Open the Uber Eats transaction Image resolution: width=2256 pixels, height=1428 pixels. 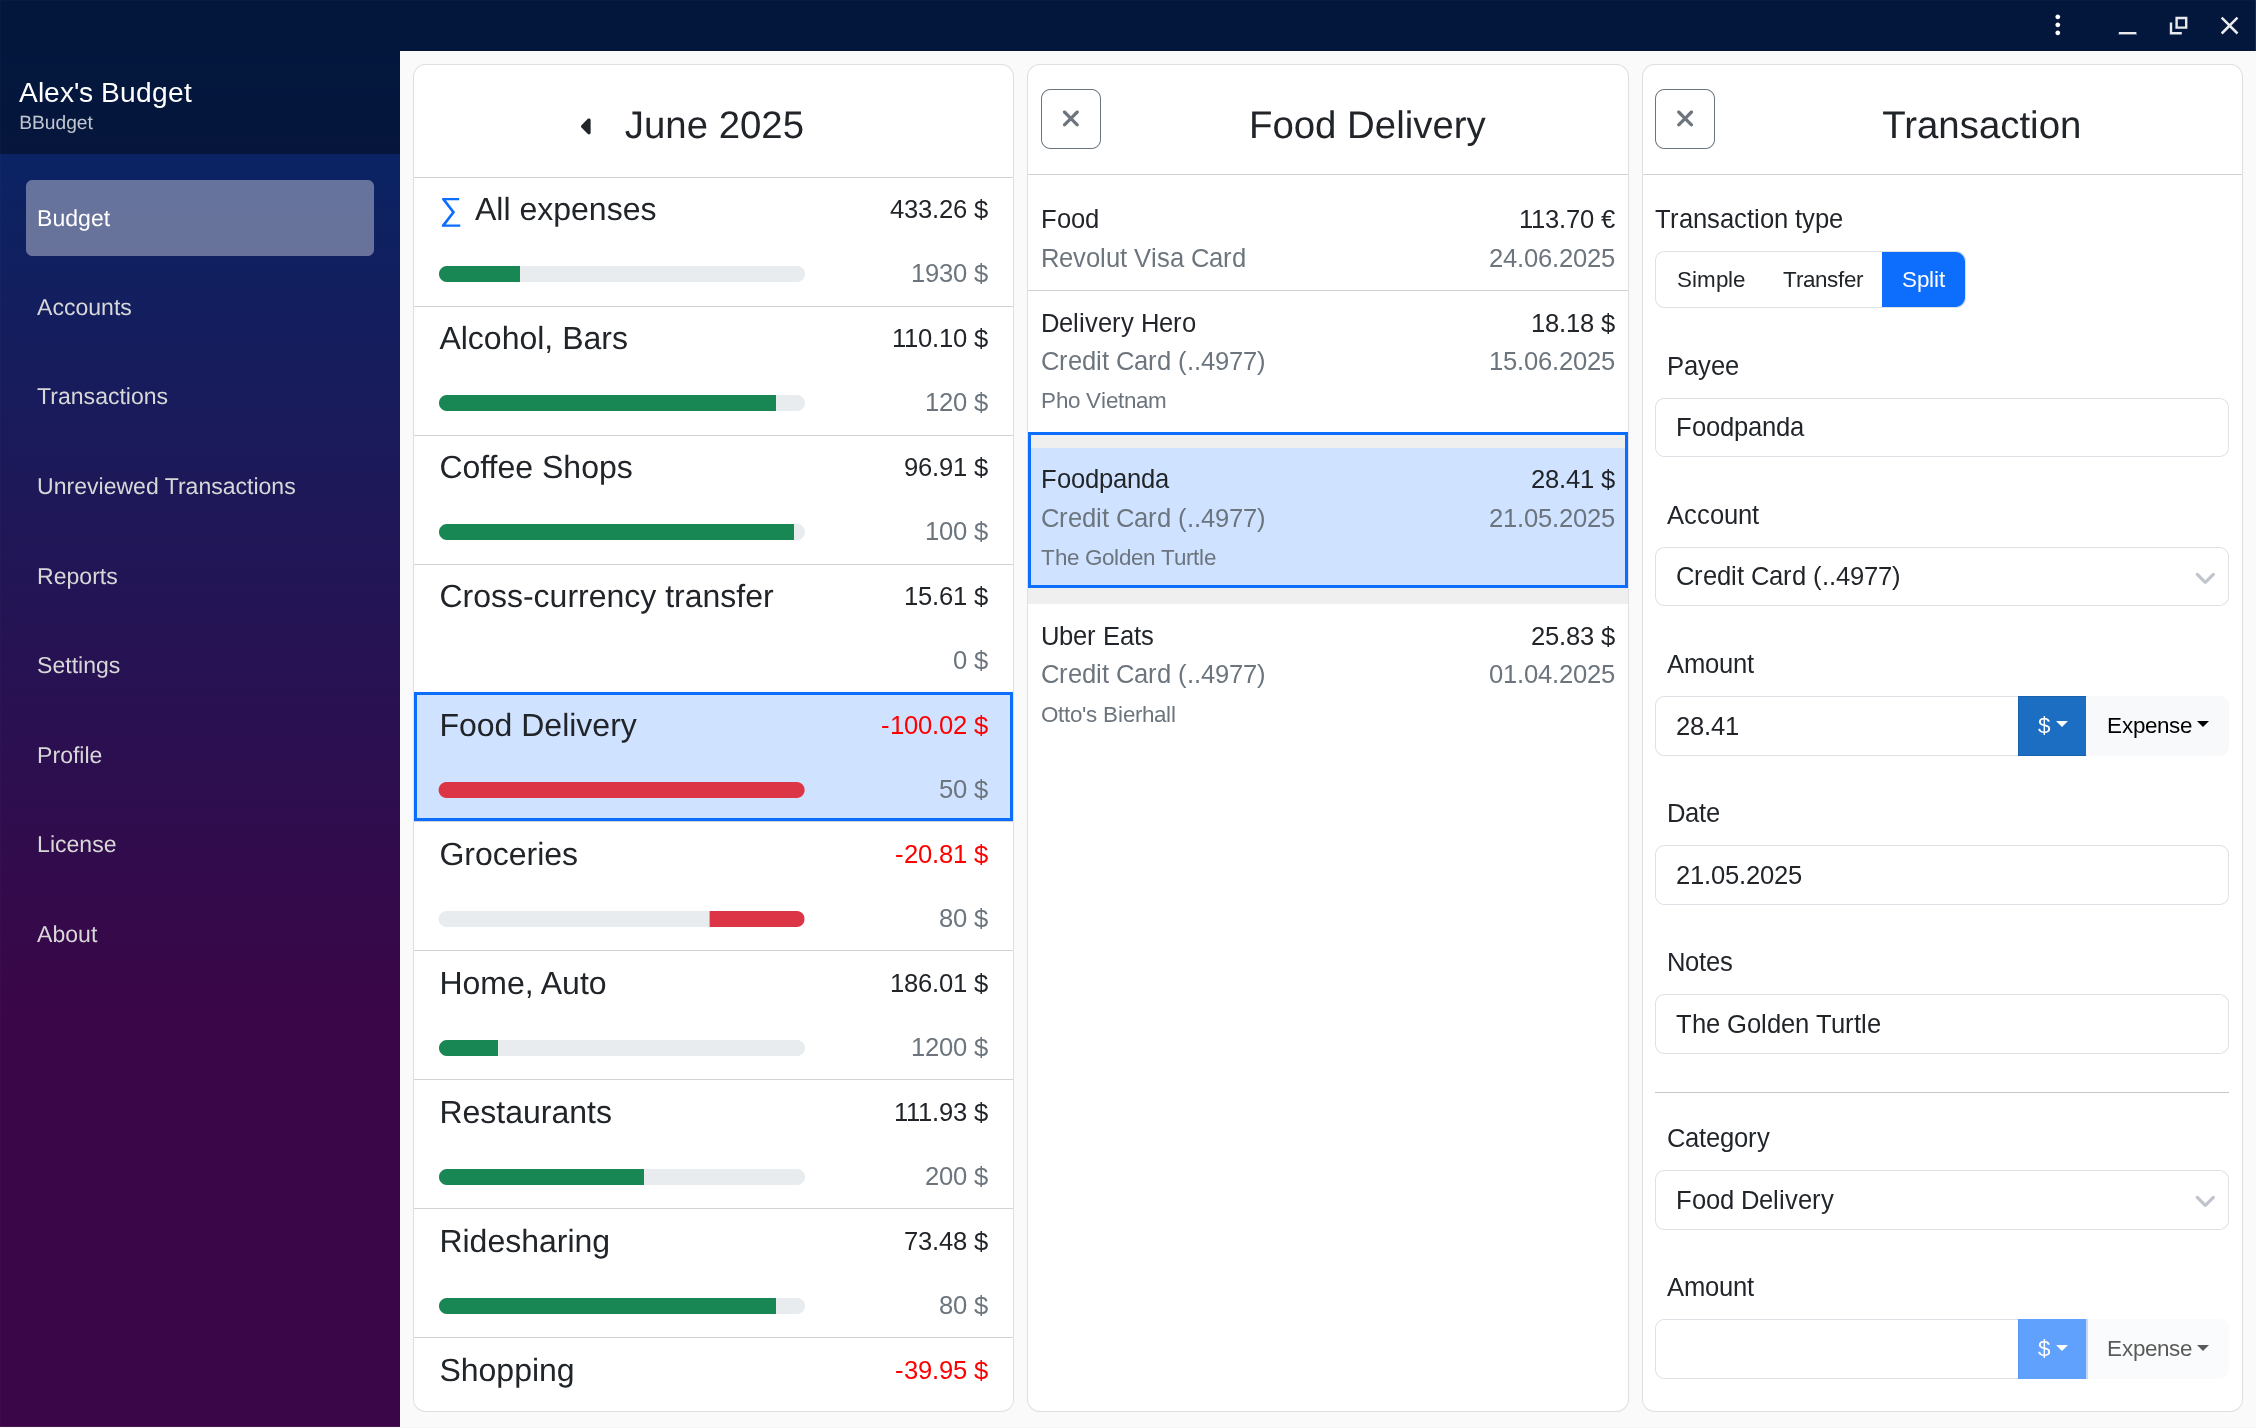click(x=1327, y=675)
